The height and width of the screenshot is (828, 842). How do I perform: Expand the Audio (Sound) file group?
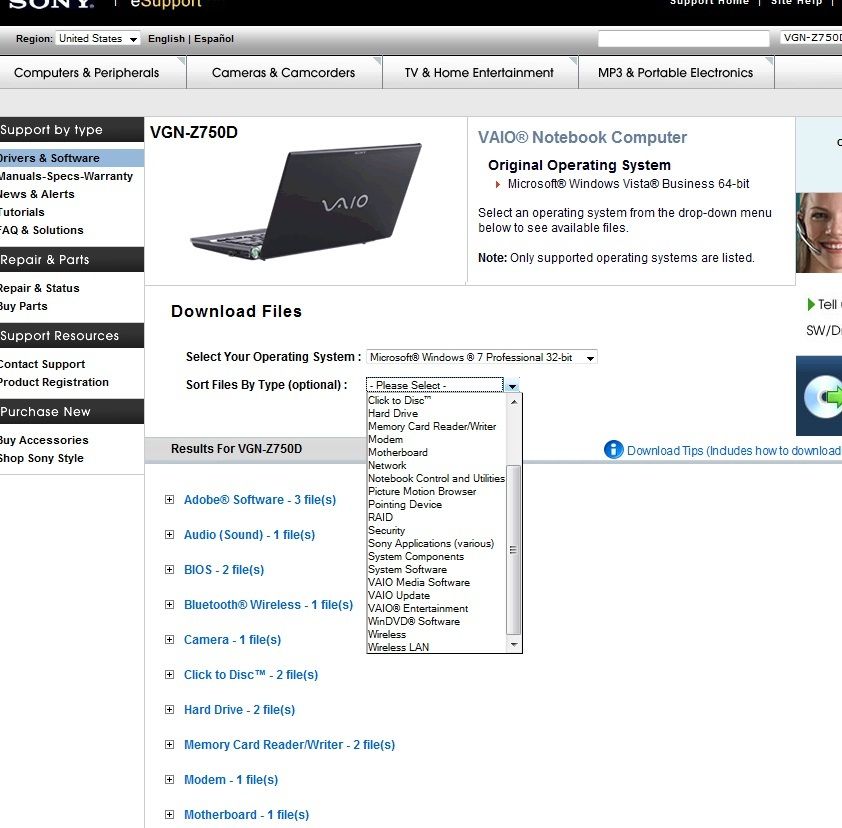click(x=169, y=534)
